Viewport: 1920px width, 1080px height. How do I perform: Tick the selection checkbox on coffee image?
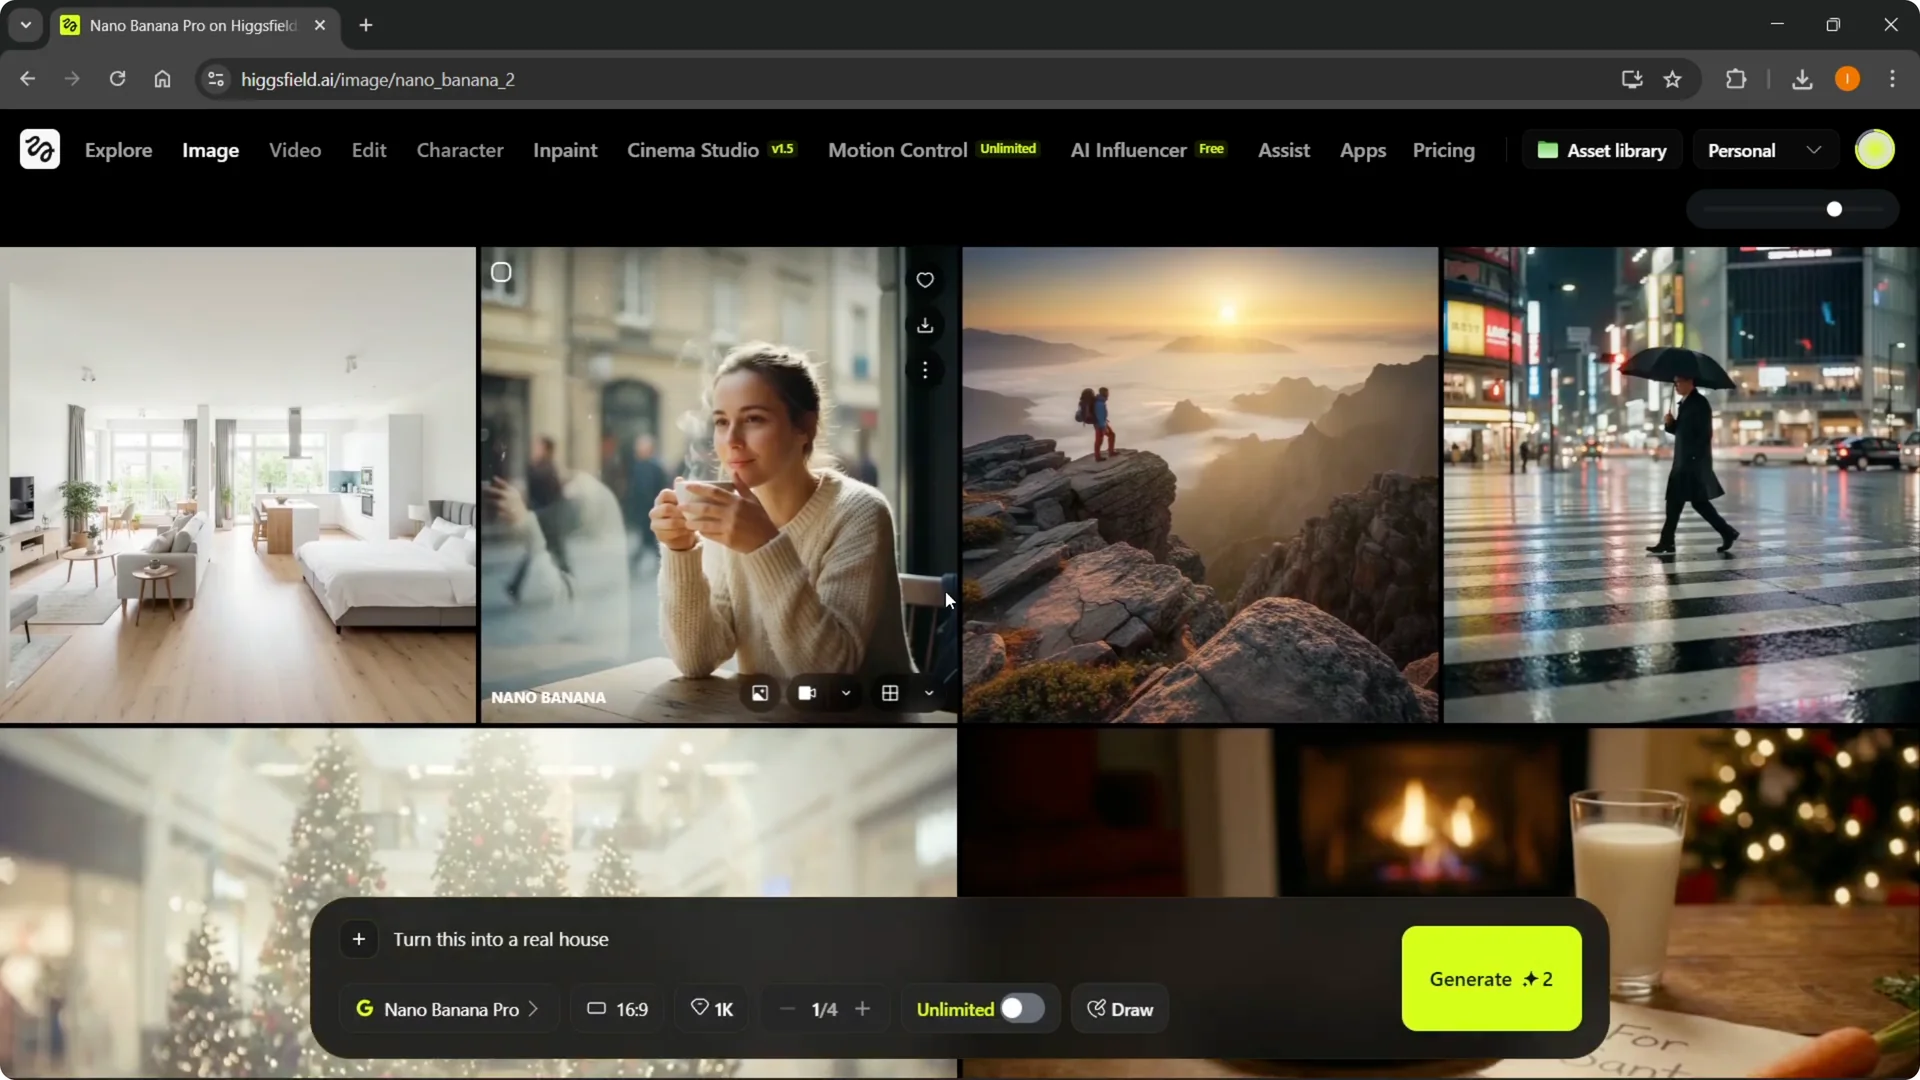point(501,272)
